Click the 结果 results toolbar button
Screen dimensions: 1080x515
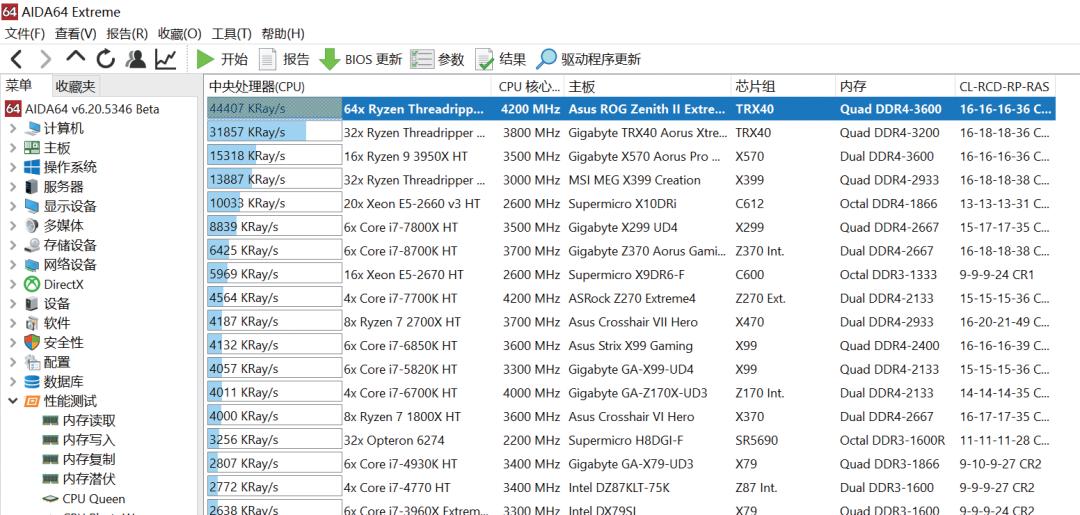(x=500, y=59)
